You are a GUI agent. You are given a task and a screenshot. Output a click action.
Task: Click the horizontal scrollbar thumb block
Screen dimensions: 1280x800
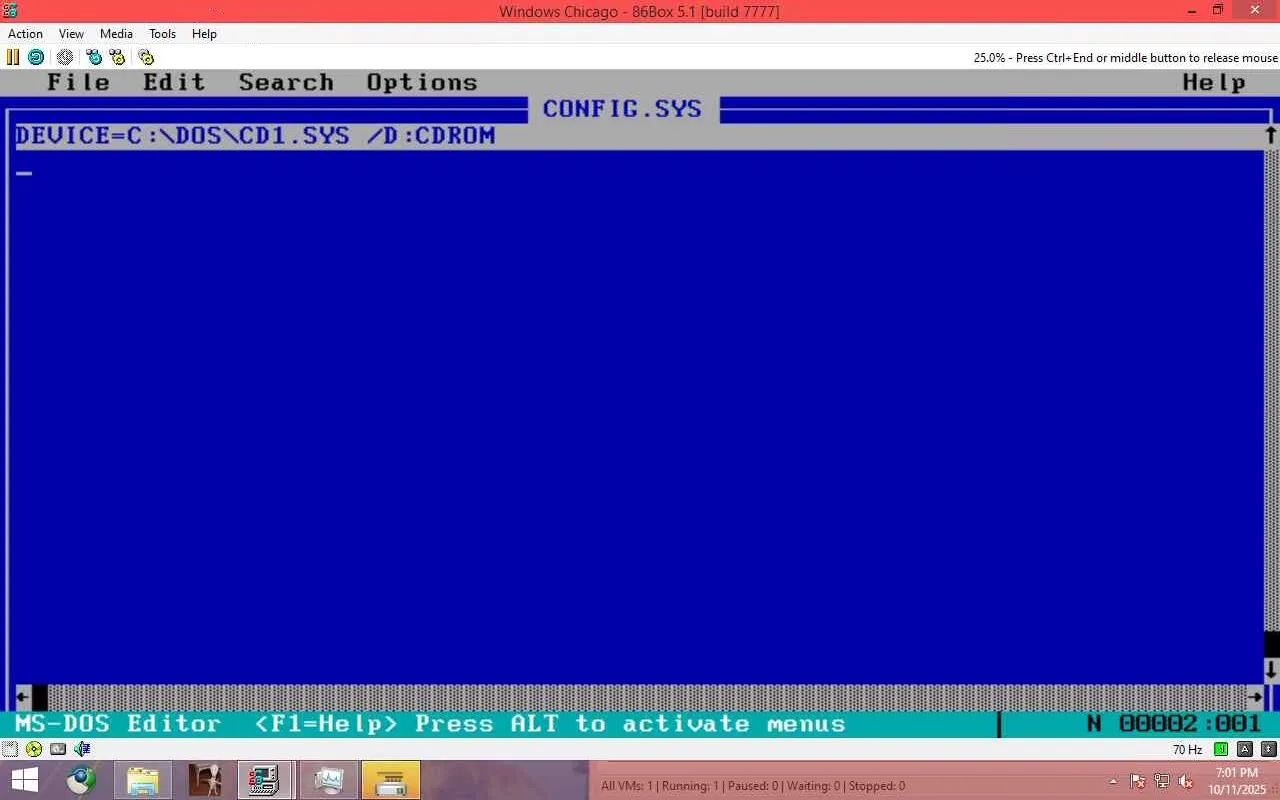[x=39, y=696]
